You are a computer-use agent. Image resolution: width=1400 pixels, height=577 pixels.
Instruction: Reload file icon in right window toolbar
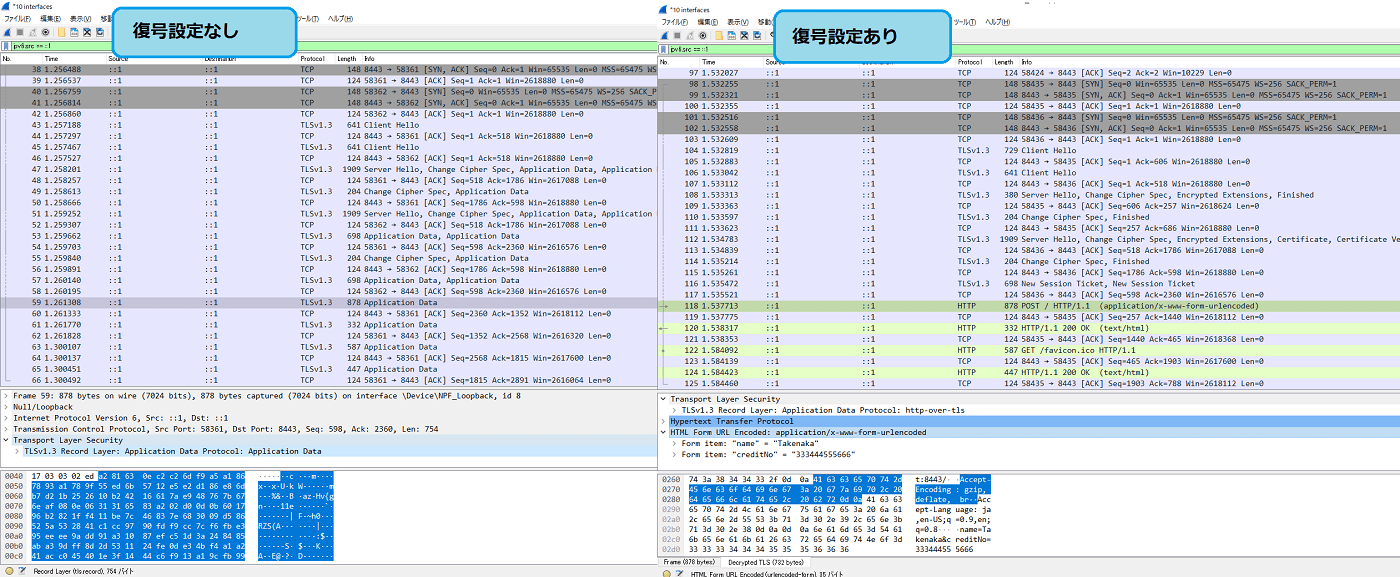[757, 35]
